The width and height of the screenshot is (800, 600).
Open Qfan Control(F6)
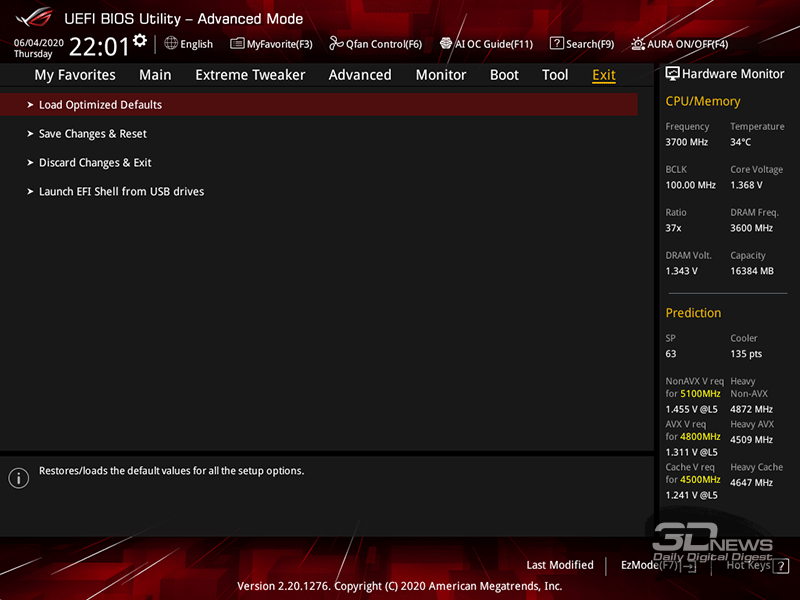click(x=384, y=44)
